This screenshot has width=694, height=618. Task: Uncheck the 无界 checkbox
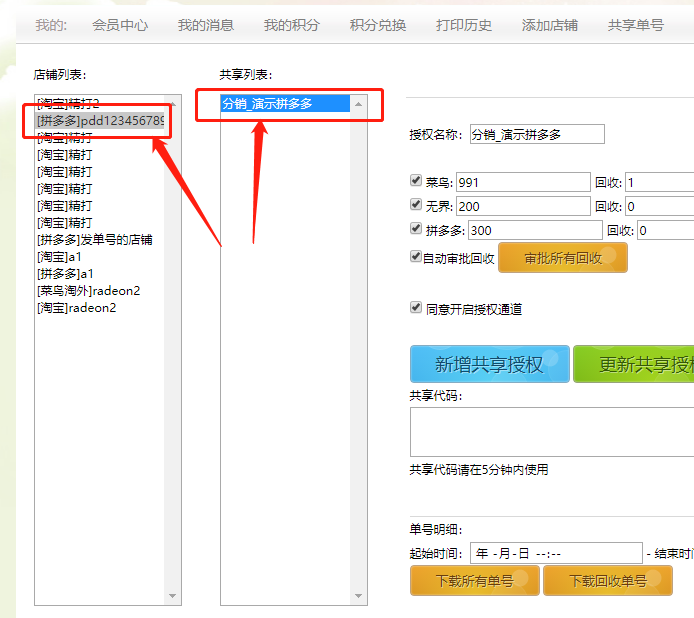(x=416, y=205)
